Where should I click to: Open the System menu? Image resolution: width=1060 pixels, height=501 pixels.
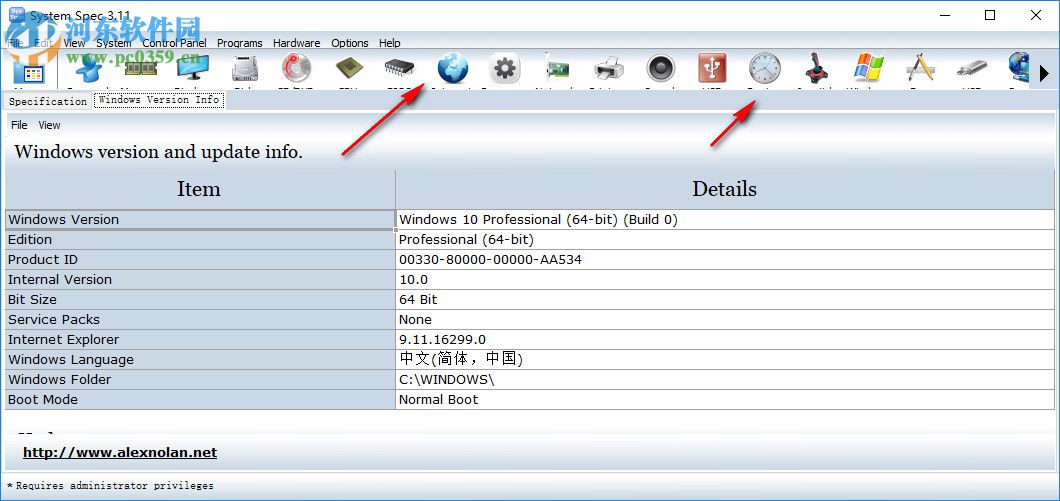tap(114, 43)
